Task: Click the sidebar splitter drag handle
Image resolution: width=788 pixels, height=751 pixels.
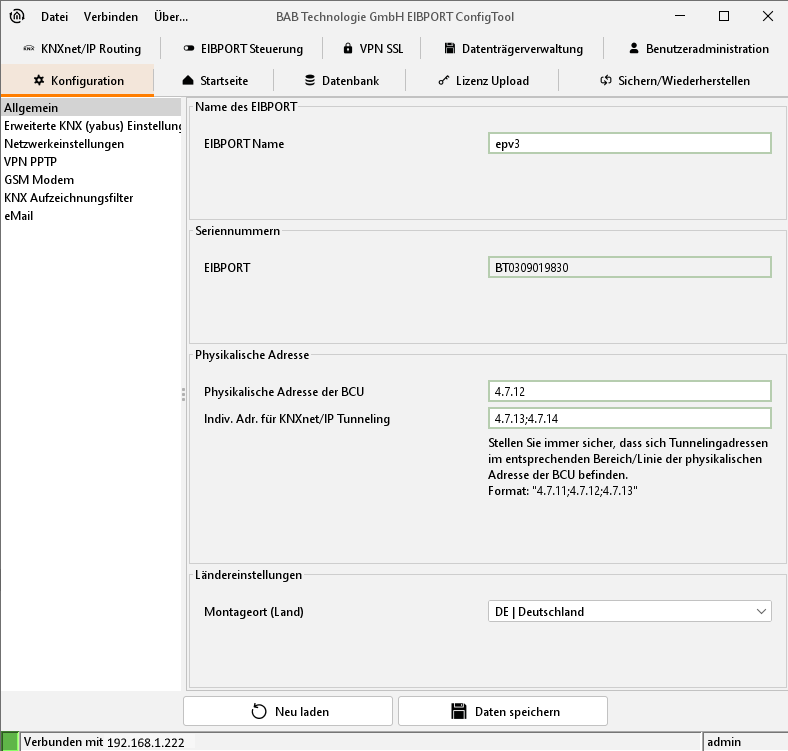Action: (184, 394)
